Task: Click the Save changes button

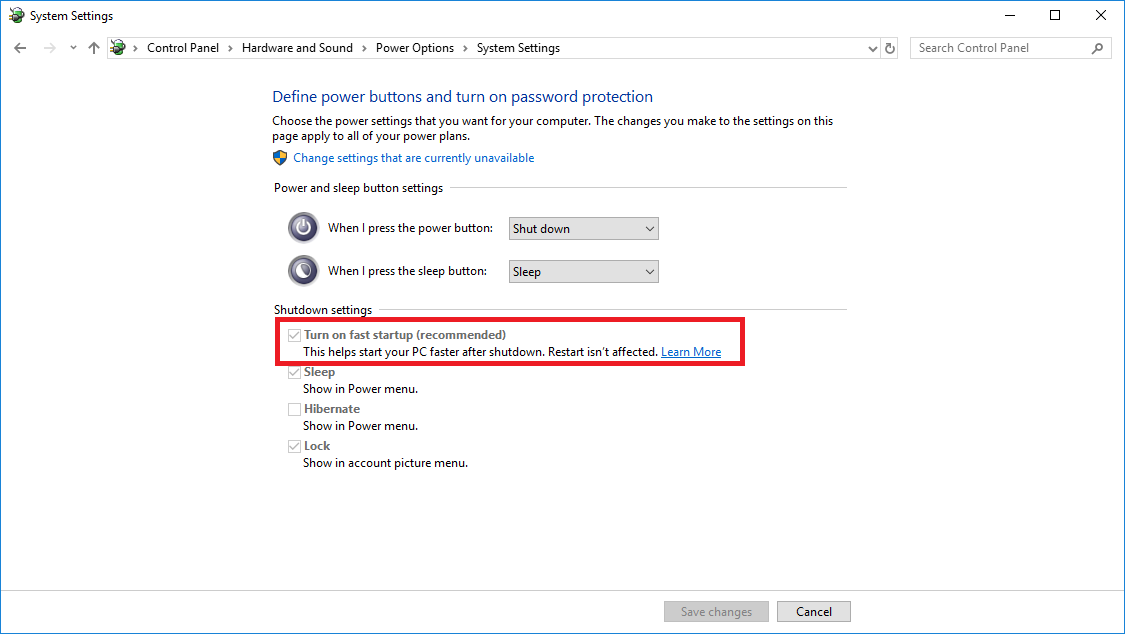Action: tap(716, 612)
